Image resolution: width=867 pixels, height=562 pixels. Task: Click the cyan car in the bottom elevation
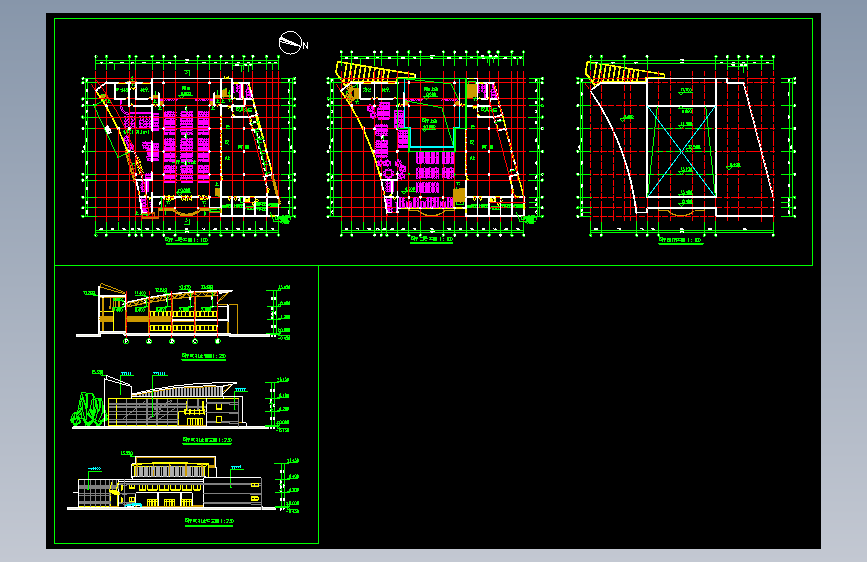point(132,504)
